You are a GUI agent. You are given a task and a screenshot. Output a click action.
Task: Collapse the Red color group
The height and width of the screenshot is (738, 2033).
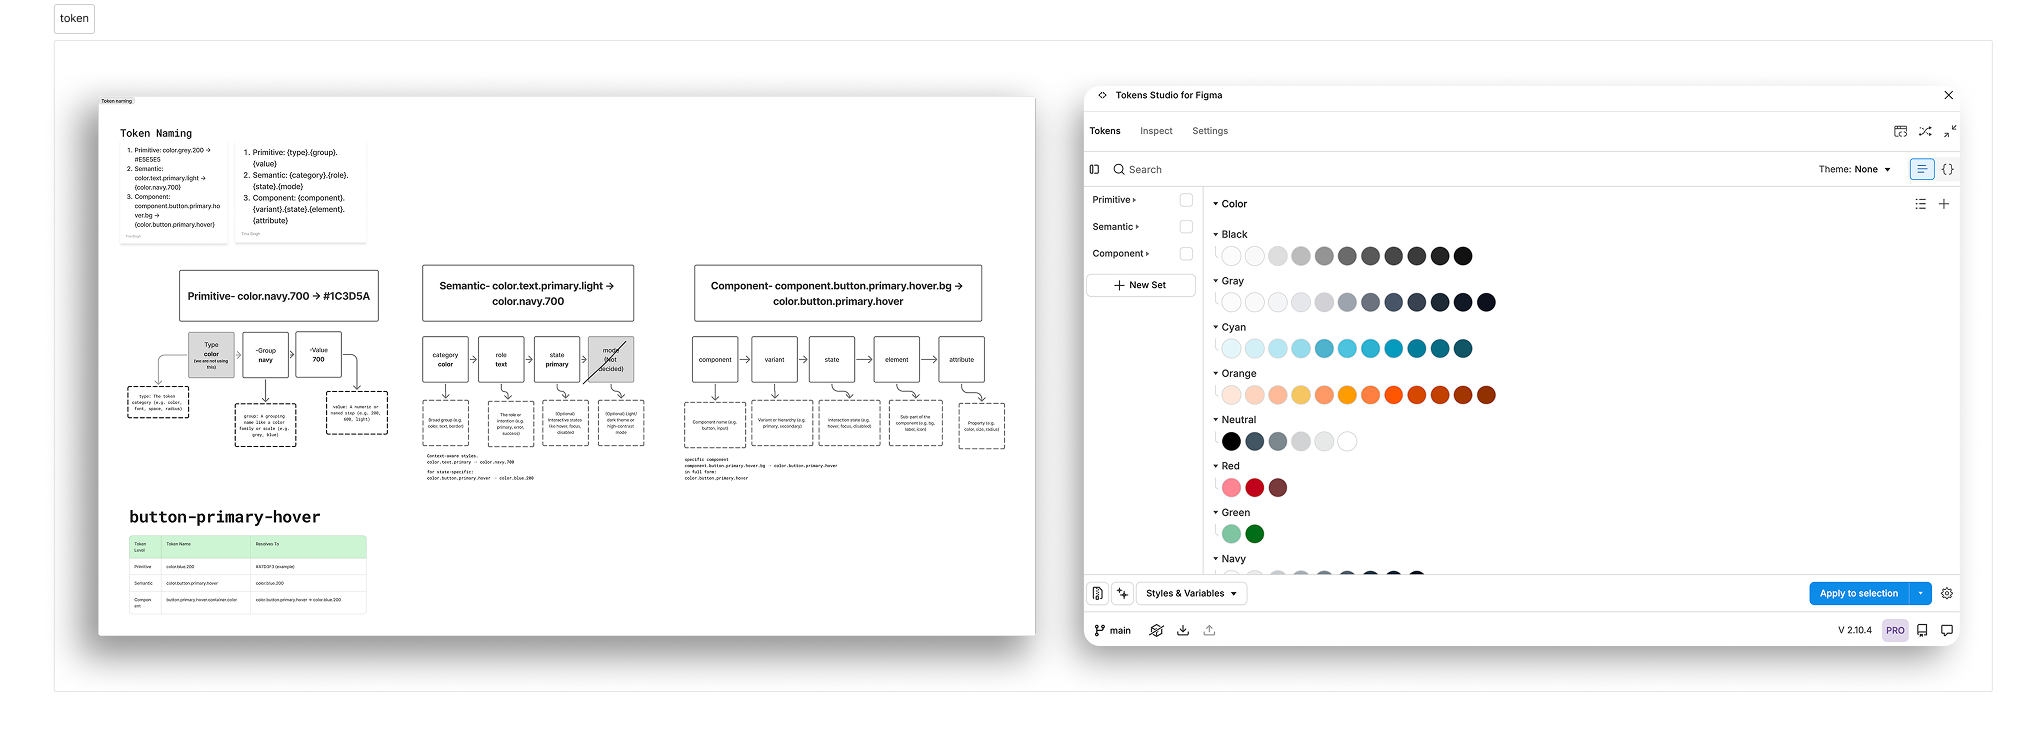[1216, 467]
